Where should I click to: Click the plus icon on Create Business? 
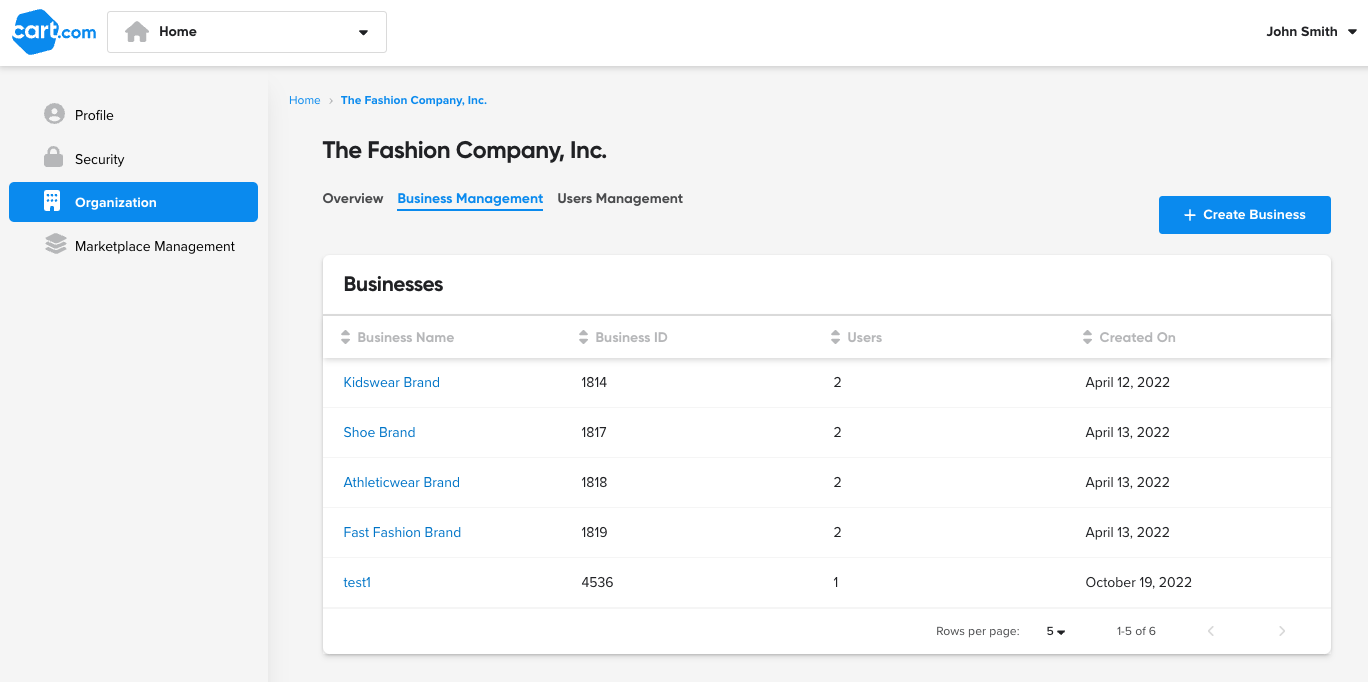tap(1188, 214)
